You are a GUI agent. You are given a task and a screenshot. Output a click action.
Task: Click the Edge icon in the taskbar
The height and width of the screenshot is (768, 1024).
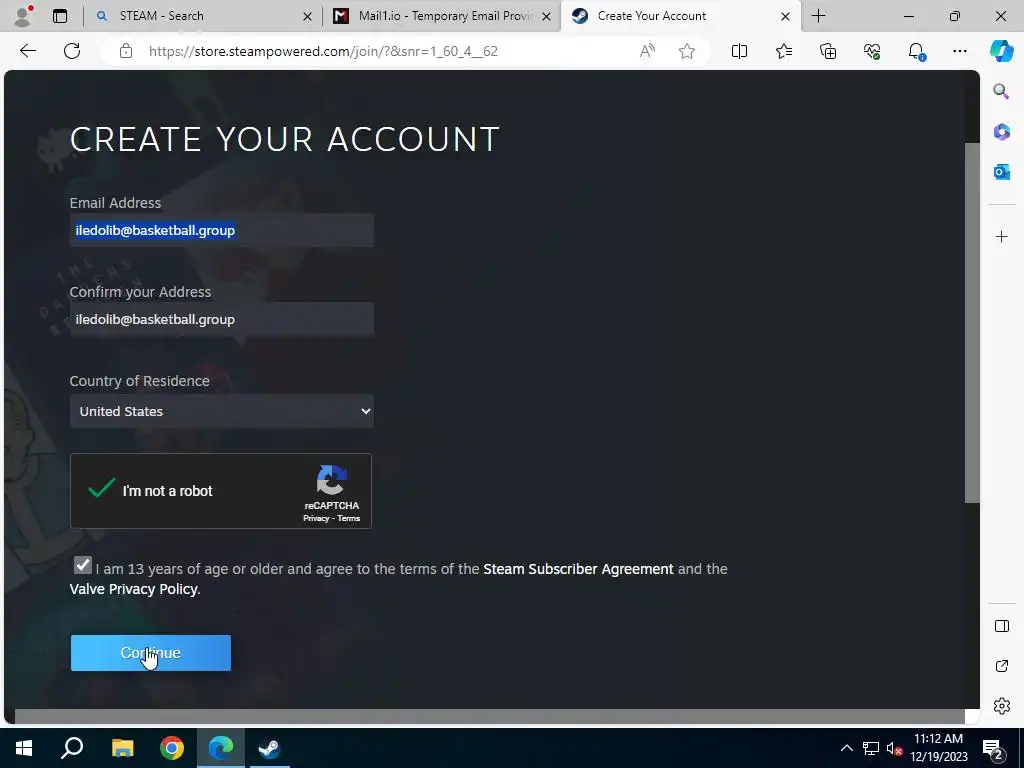point(221,748)
